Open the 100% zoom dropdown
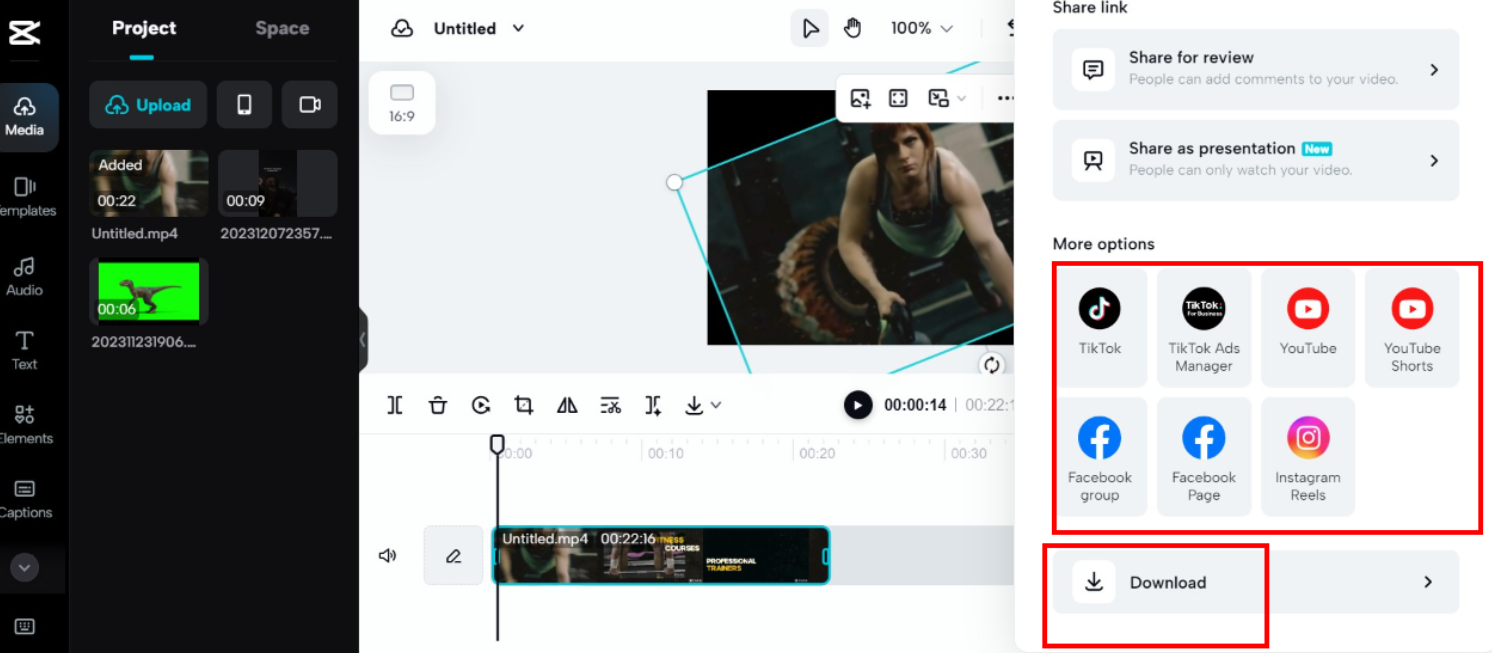 pos(920,28)
